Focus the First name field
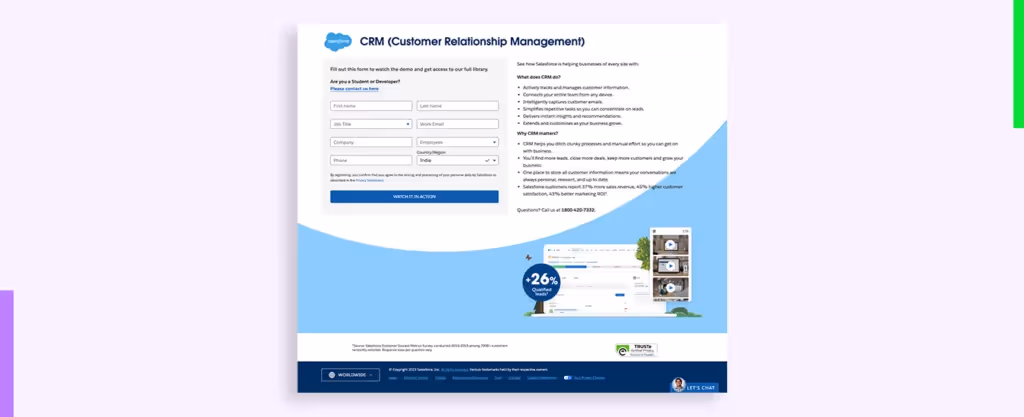 (x=371, y=106)
